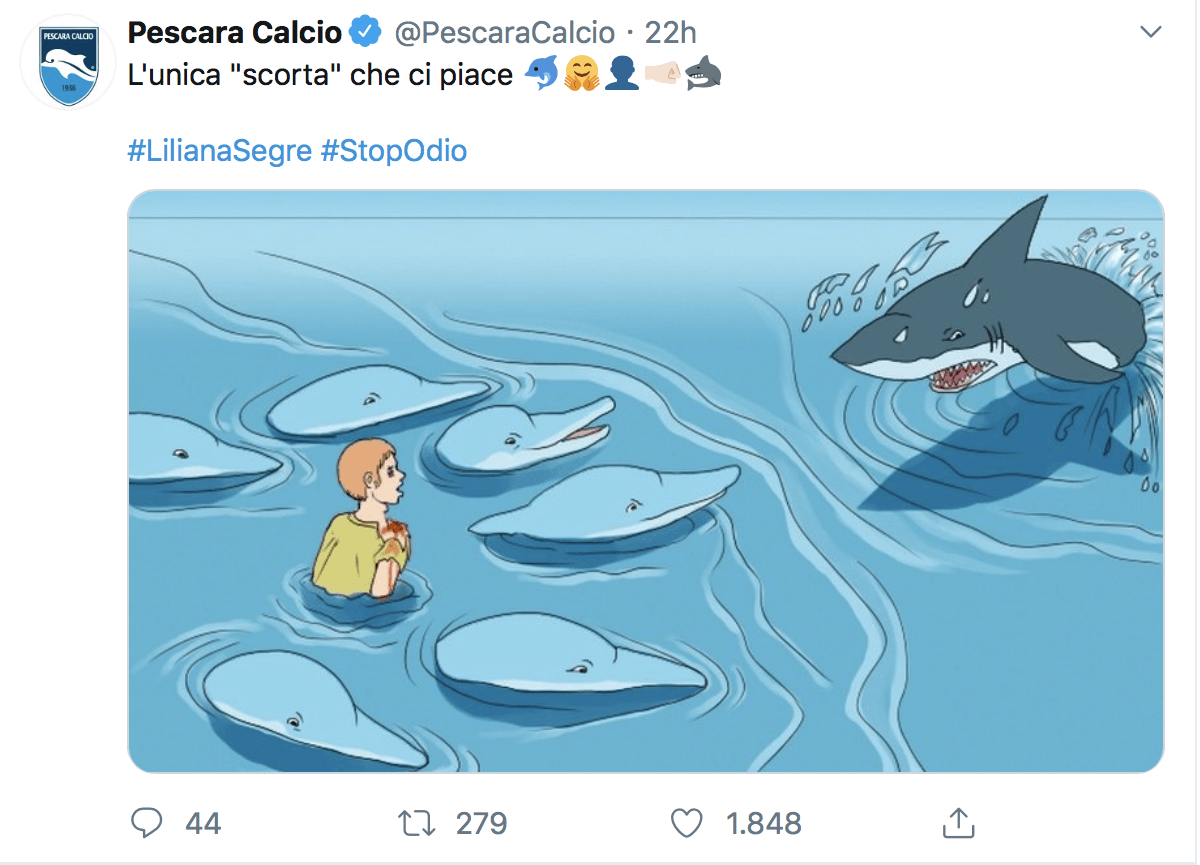Click the hugging face emoji
The width and height of the screenshot is (1200, 865).
581,76
